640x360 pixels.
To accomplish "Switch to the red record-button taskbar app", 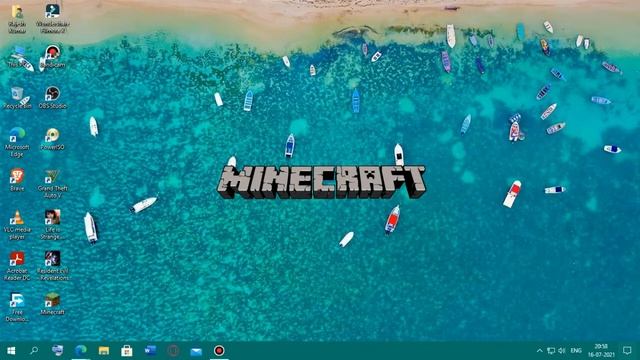I will (x=219, y=351).
